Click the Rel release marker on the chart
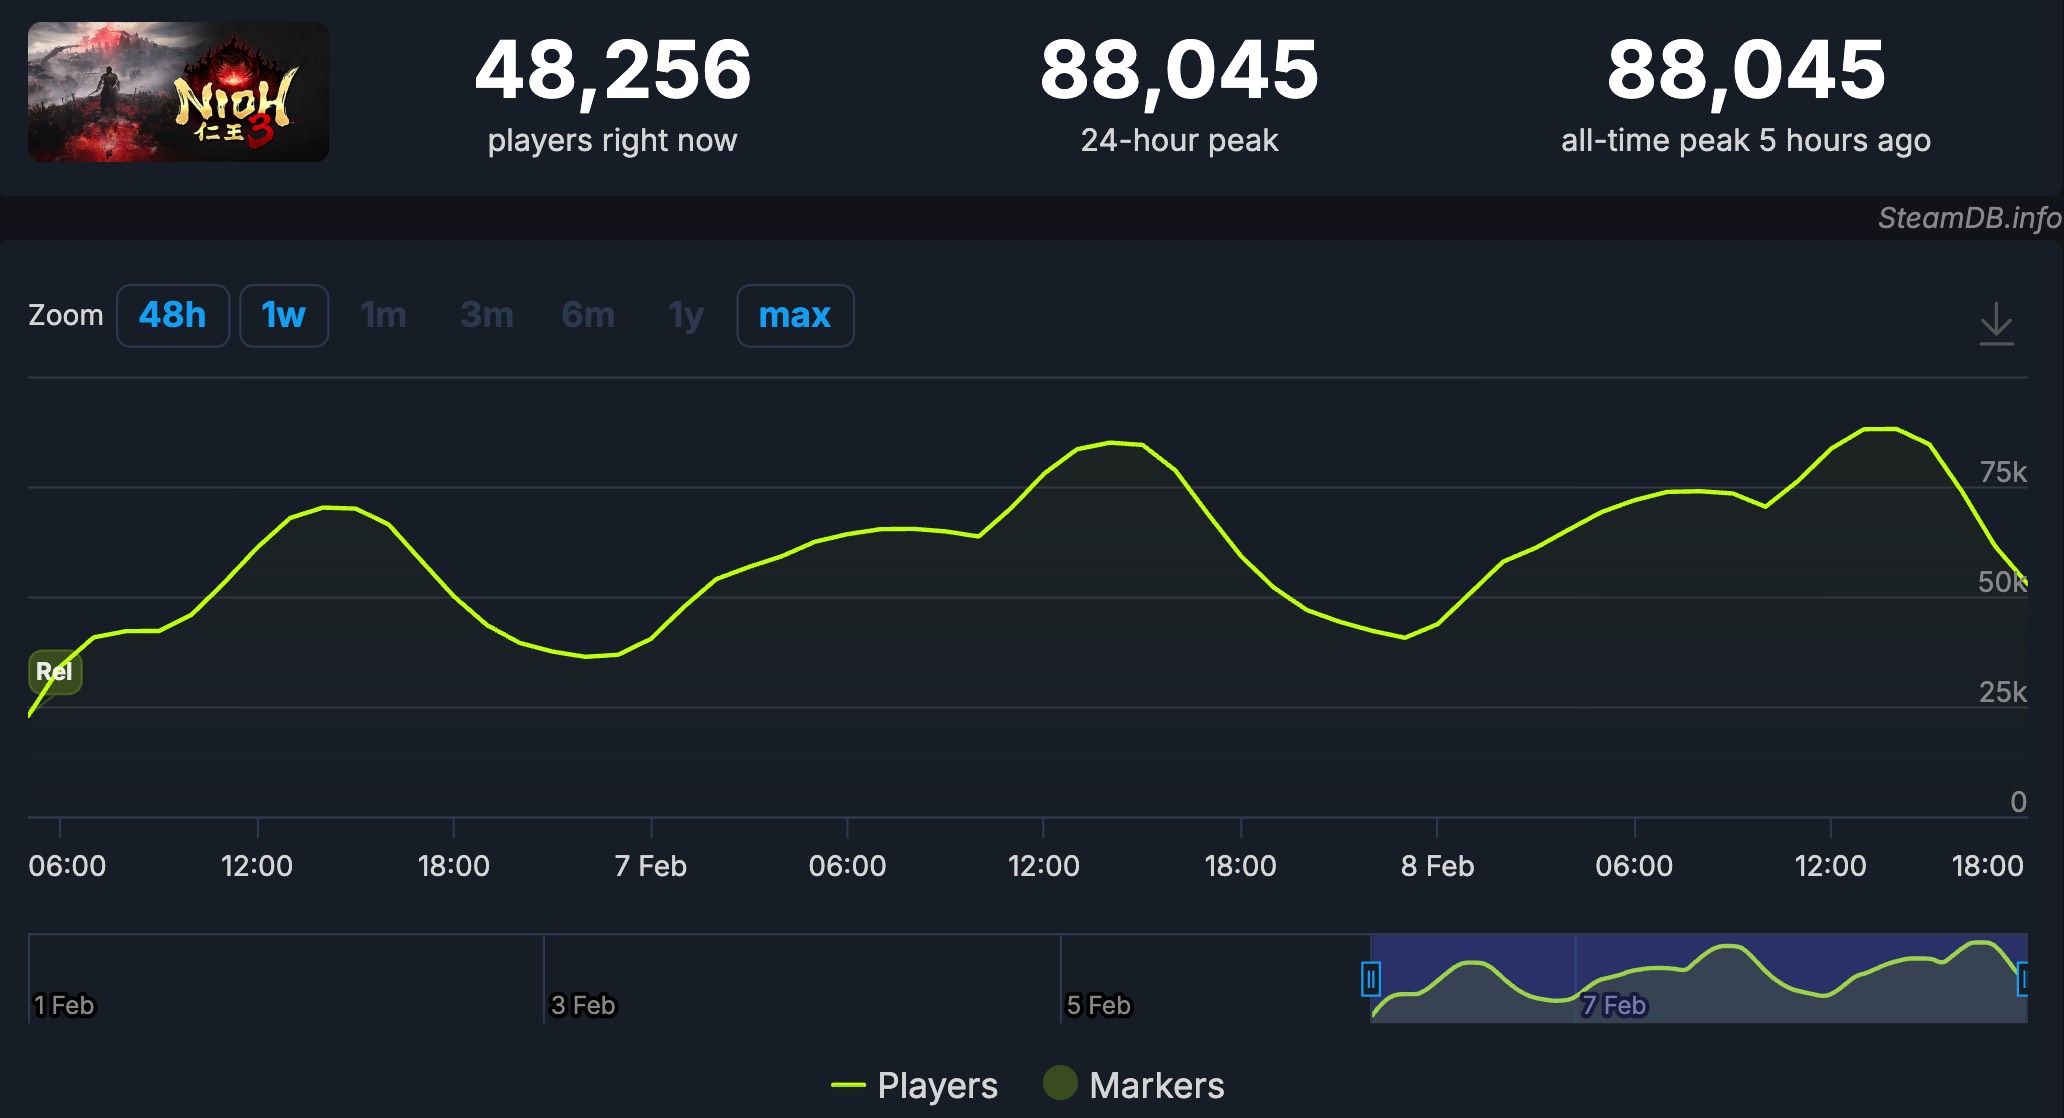2064x1118 pixels. click(55, 671)
